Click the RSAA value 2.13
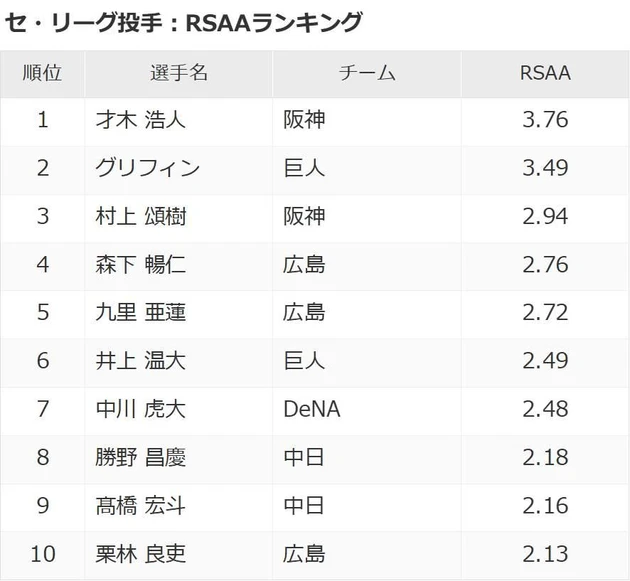Screen dimensions: 630x581 coord(545,553)
